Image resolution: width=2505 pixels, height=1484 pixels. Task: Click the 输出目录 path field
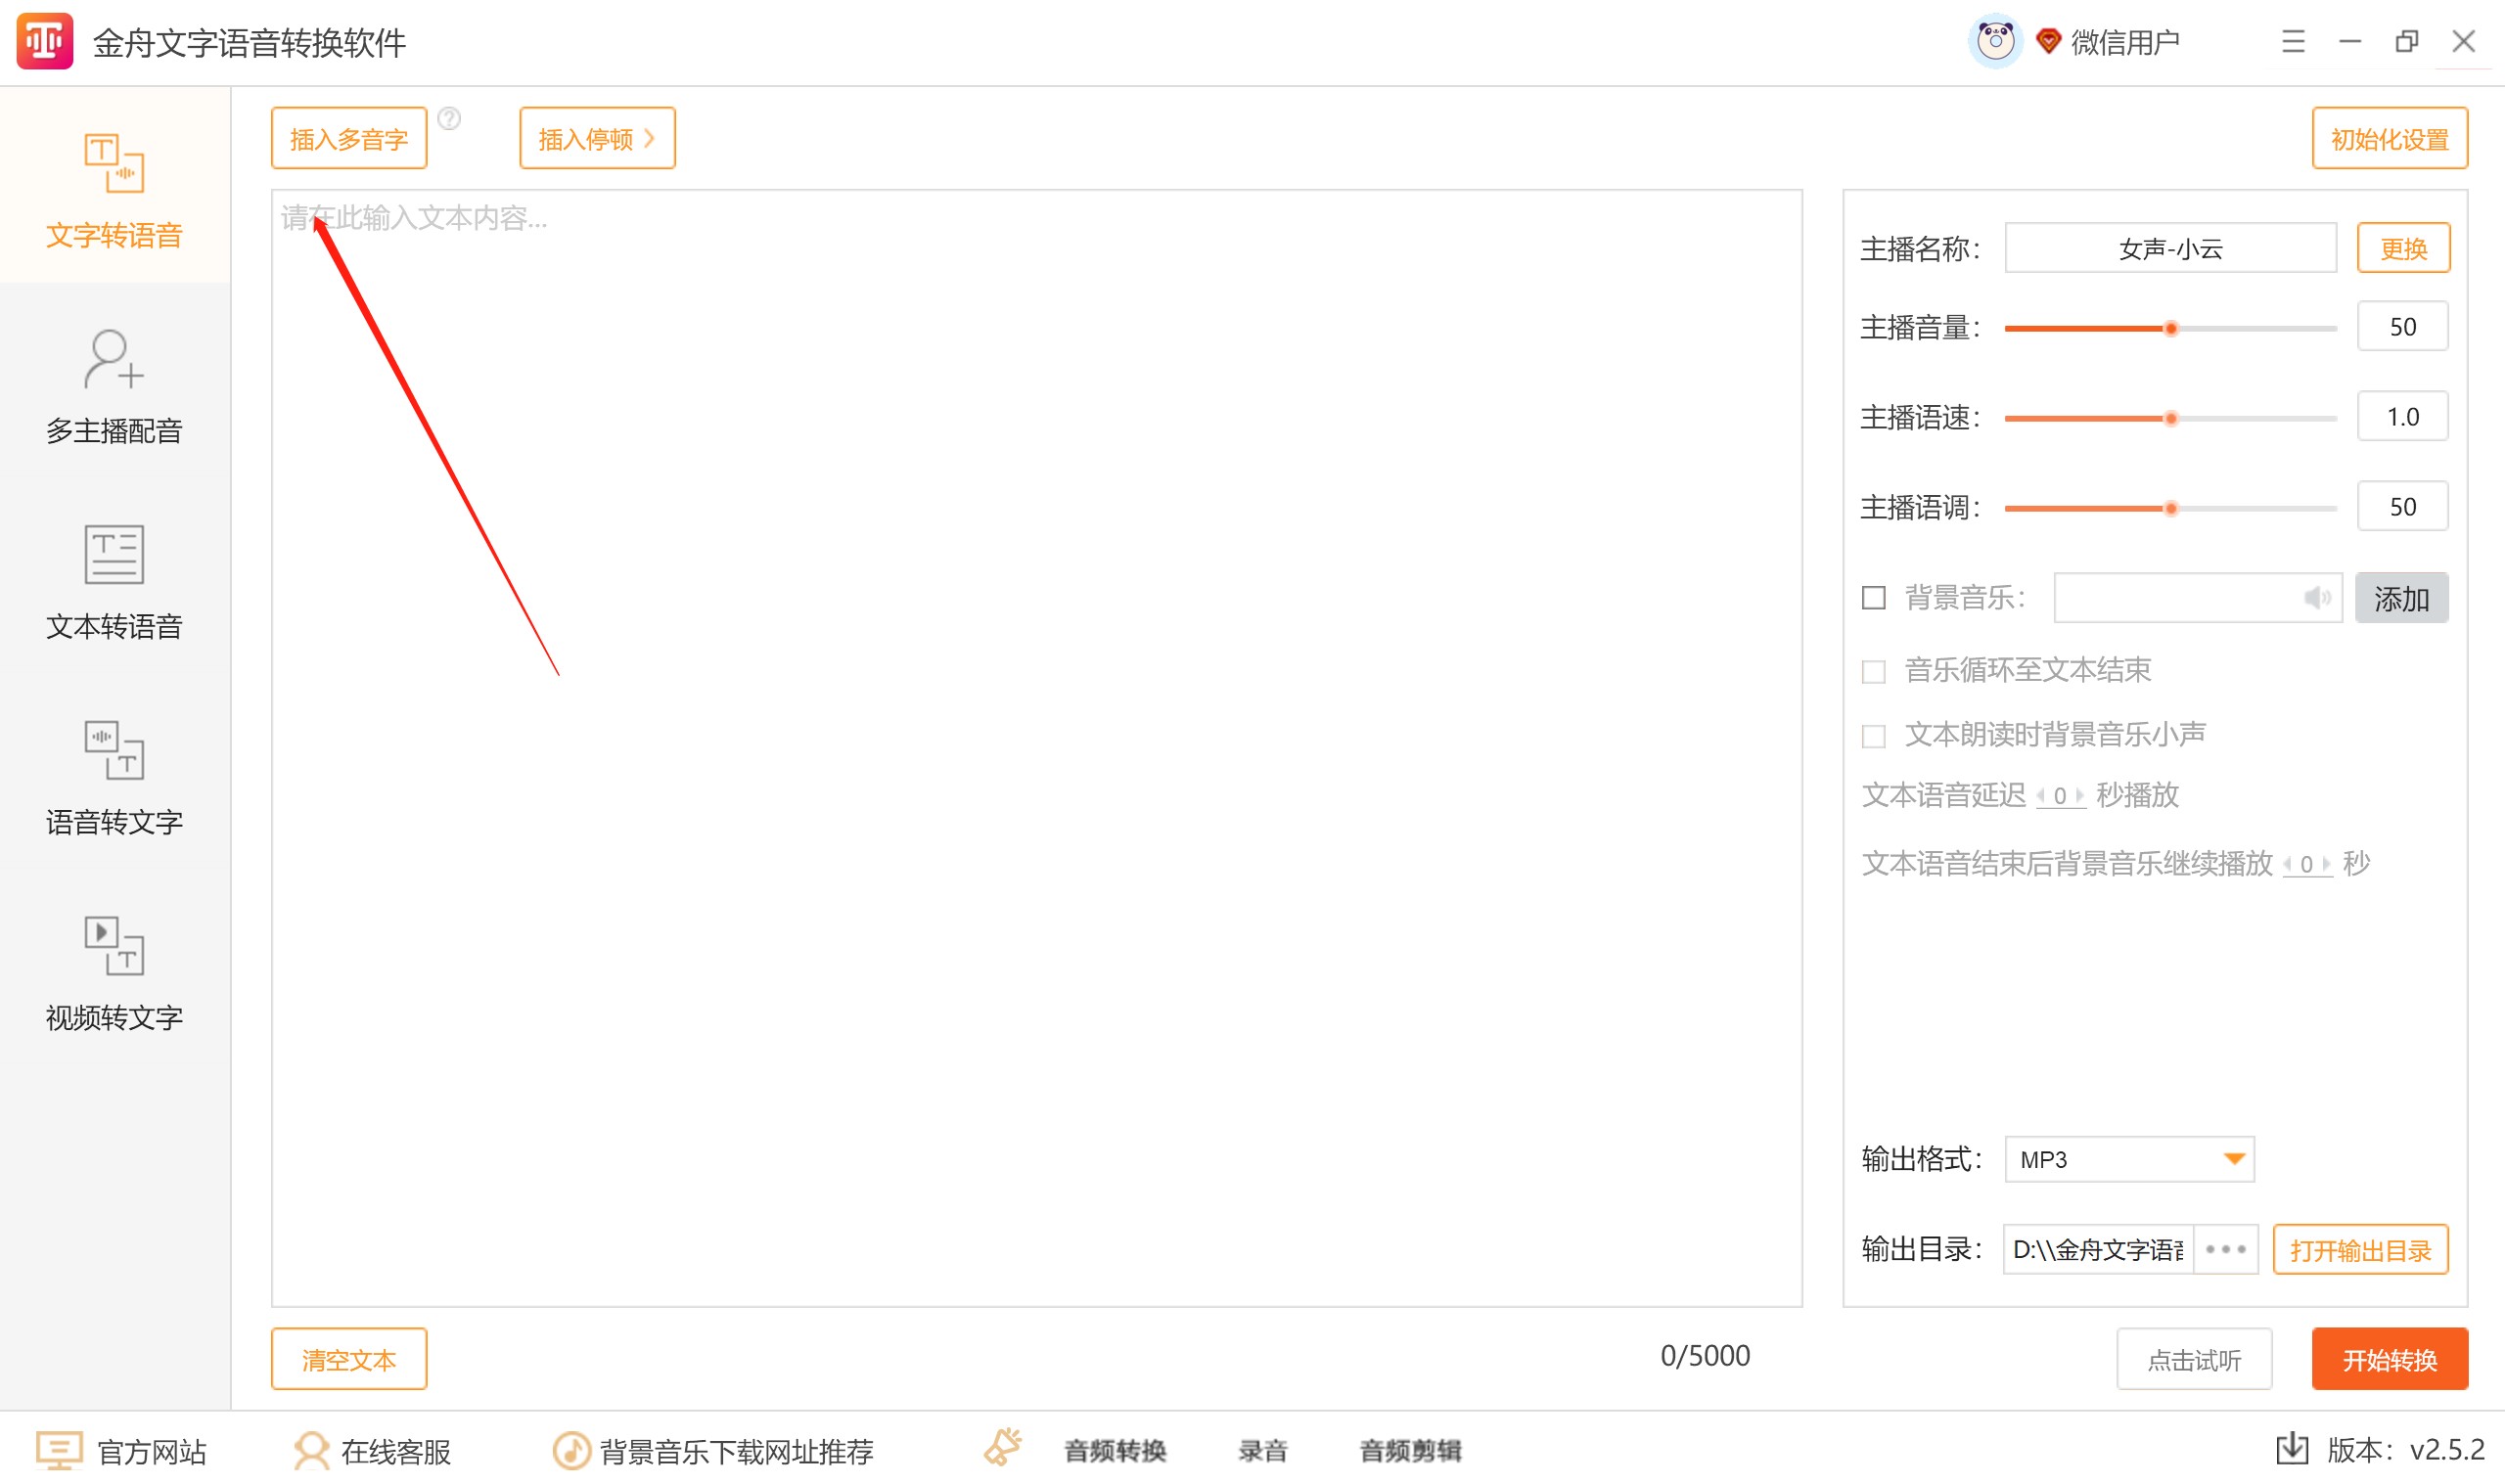[x=2098, y=1249]
